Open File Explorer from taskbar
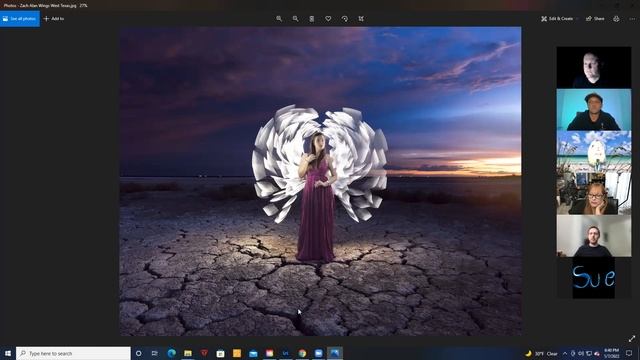Viewport: 640px width, 360px height. pyautogui.click(x=188, y=353)
